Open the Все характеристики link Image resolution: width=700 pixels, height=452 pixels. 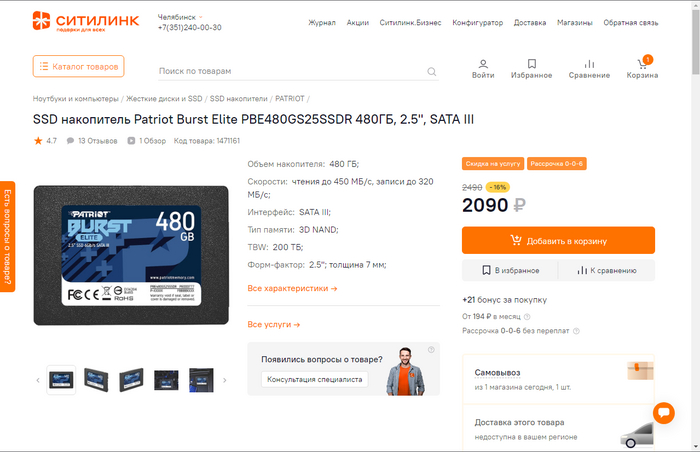point(292,289)
